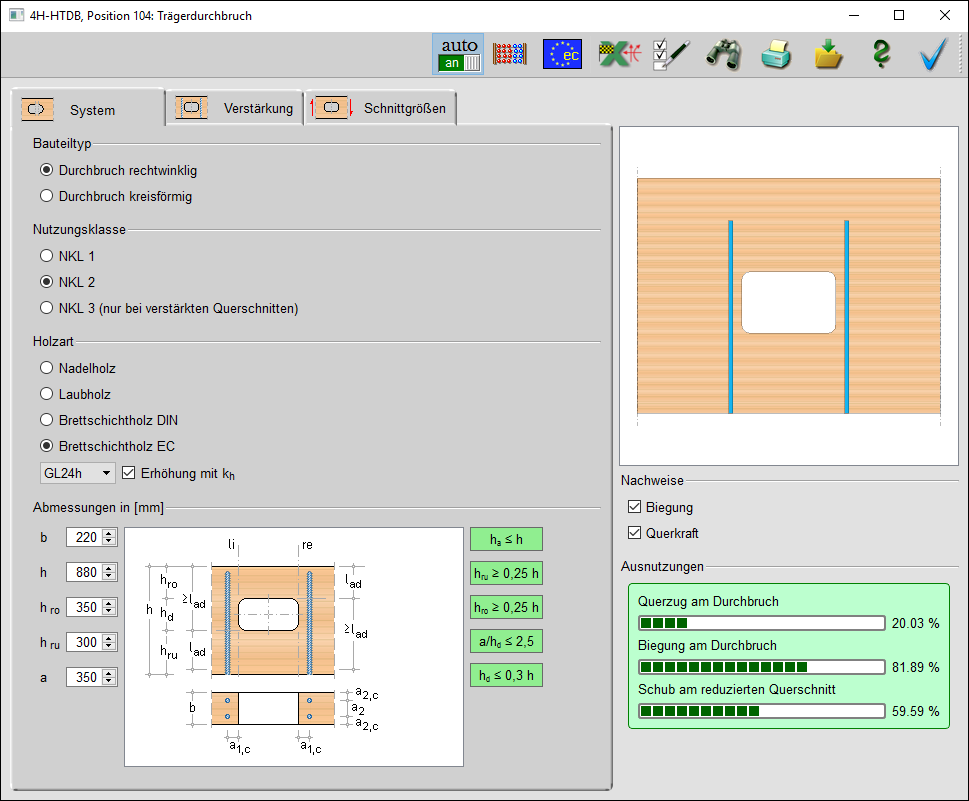Enable the Erhöhung mit kh checkbox

coord(128,472)
